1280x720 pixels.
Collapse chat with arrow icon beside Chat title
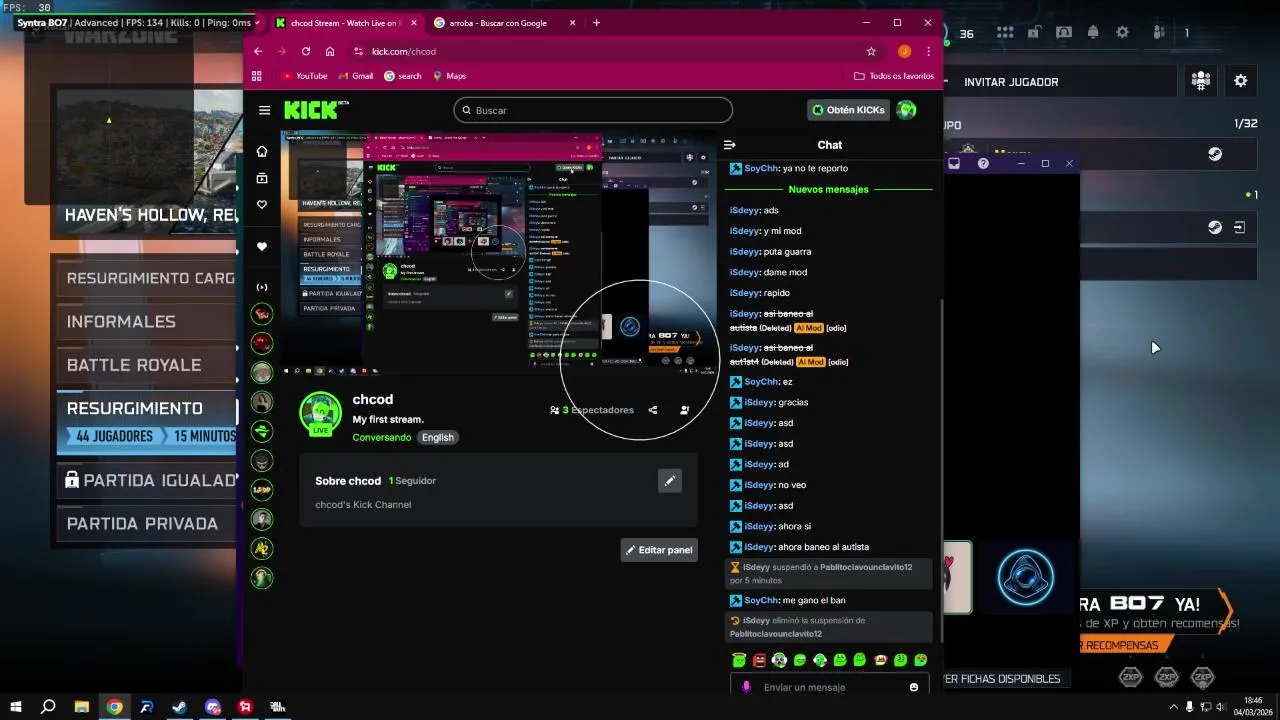point(730,145)
